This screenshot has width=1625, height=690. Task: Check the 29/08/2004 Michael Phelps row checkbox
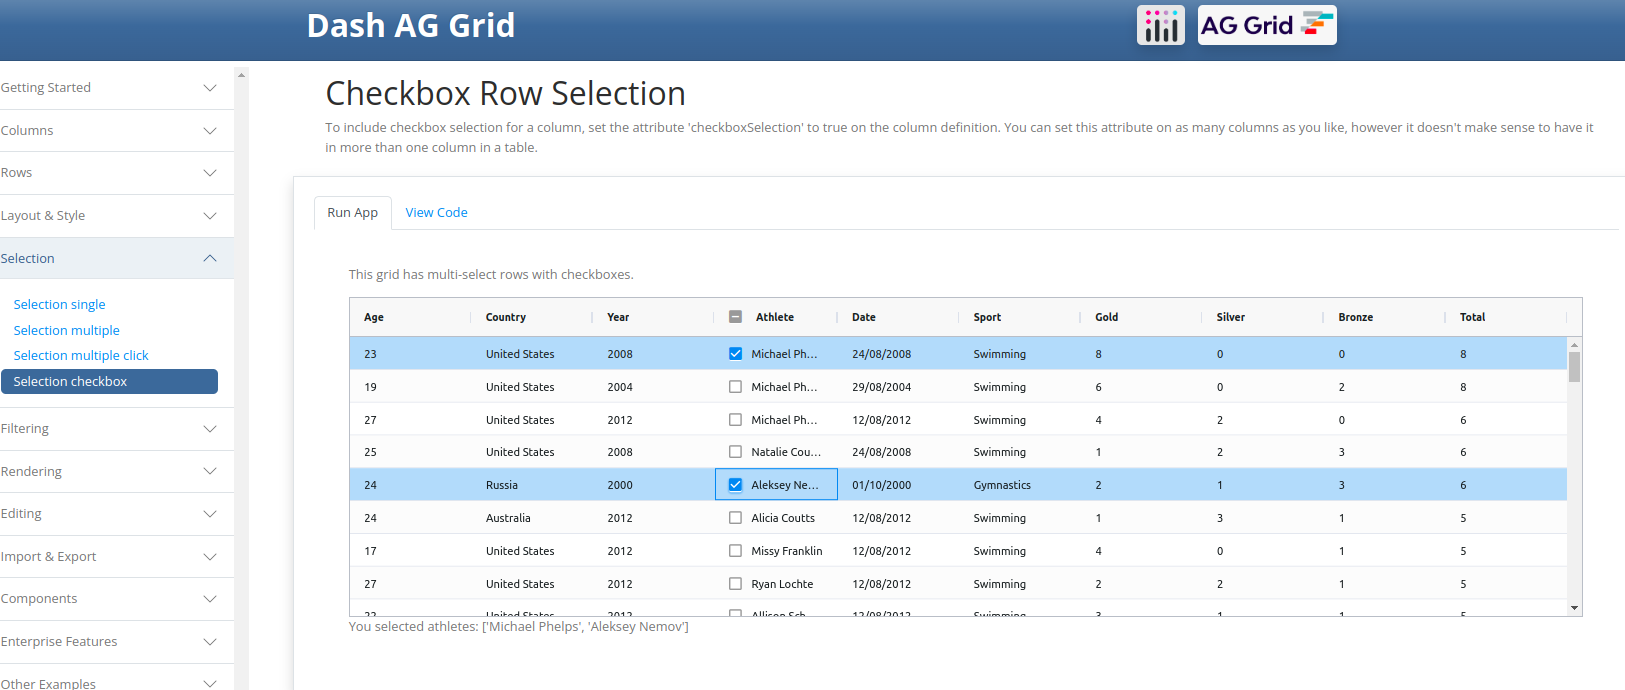735,387
